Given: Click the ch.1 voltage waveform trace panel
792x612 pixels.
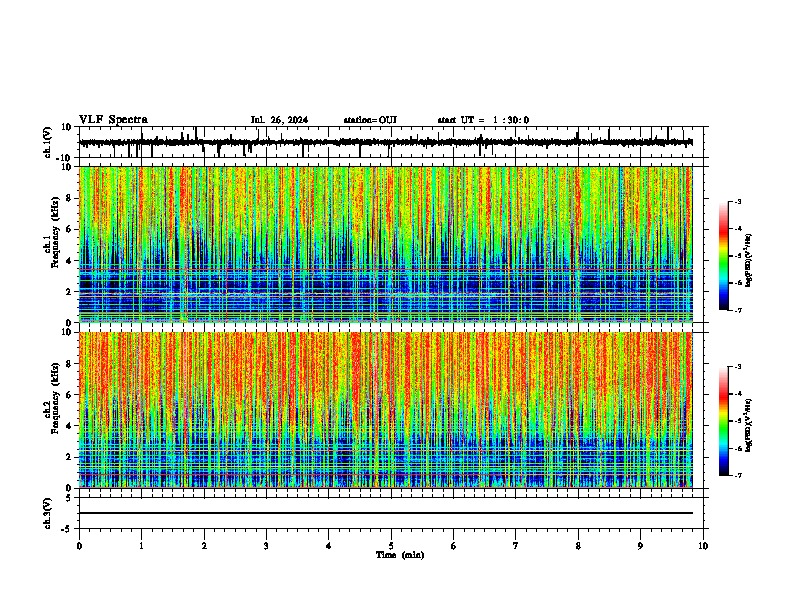Looking at the screenshot, I should [391, 142].
